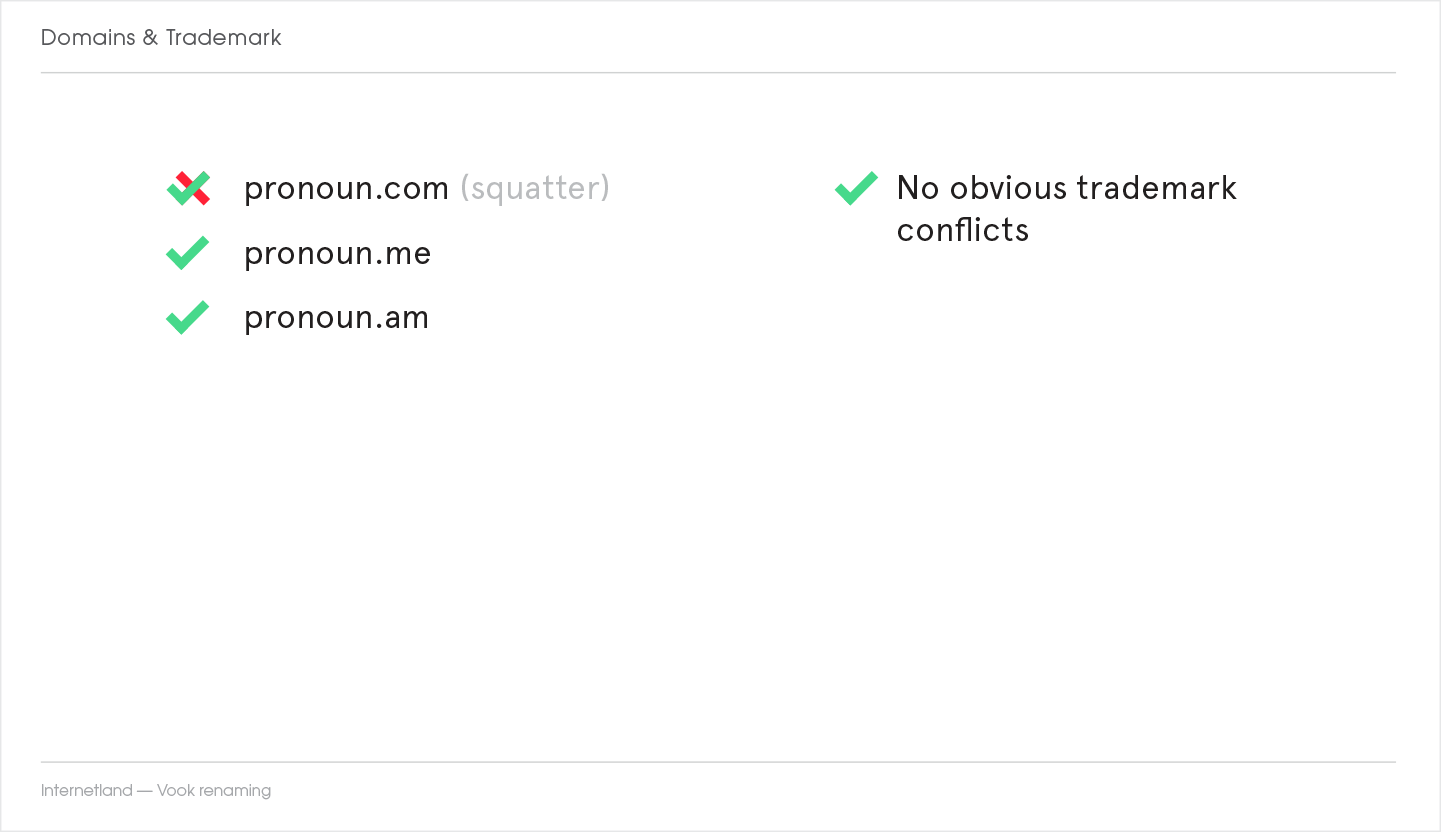This screenshot has height=832, width=1441.
Task: Click the horizontal divider under the title
Action: click(718, 73)
